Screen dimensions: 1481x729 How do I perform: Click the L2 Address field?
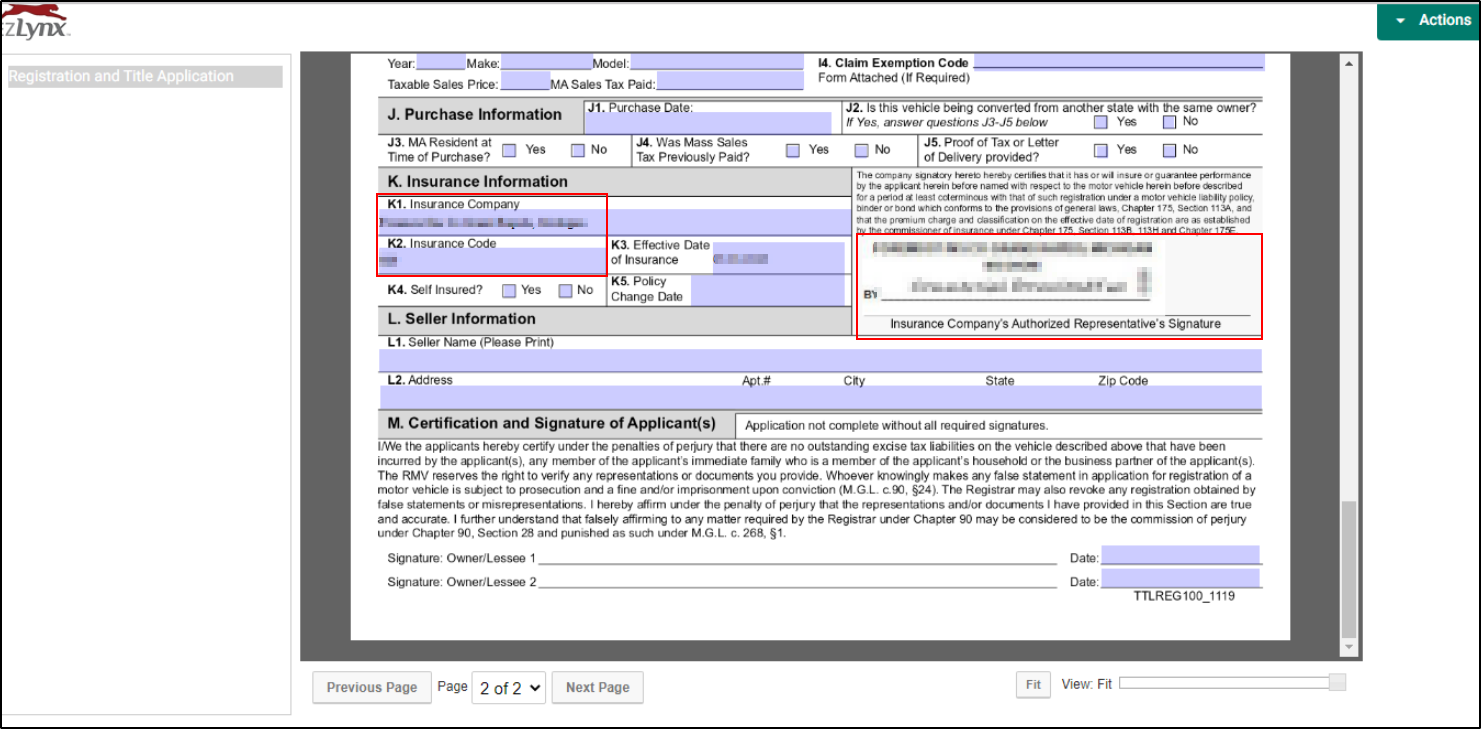coord(820,398)
